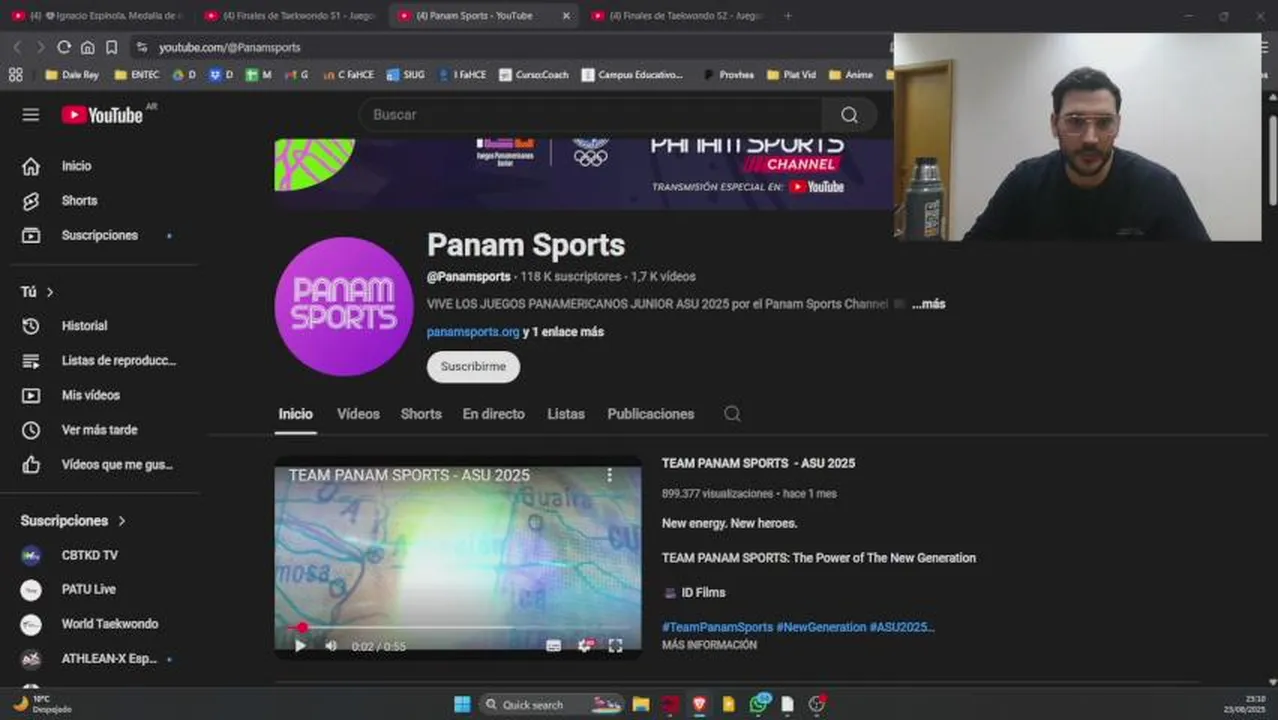Expand the channel description with ...más
Viewport: 1278px width, 720px height.
click(x=928, y=304)
